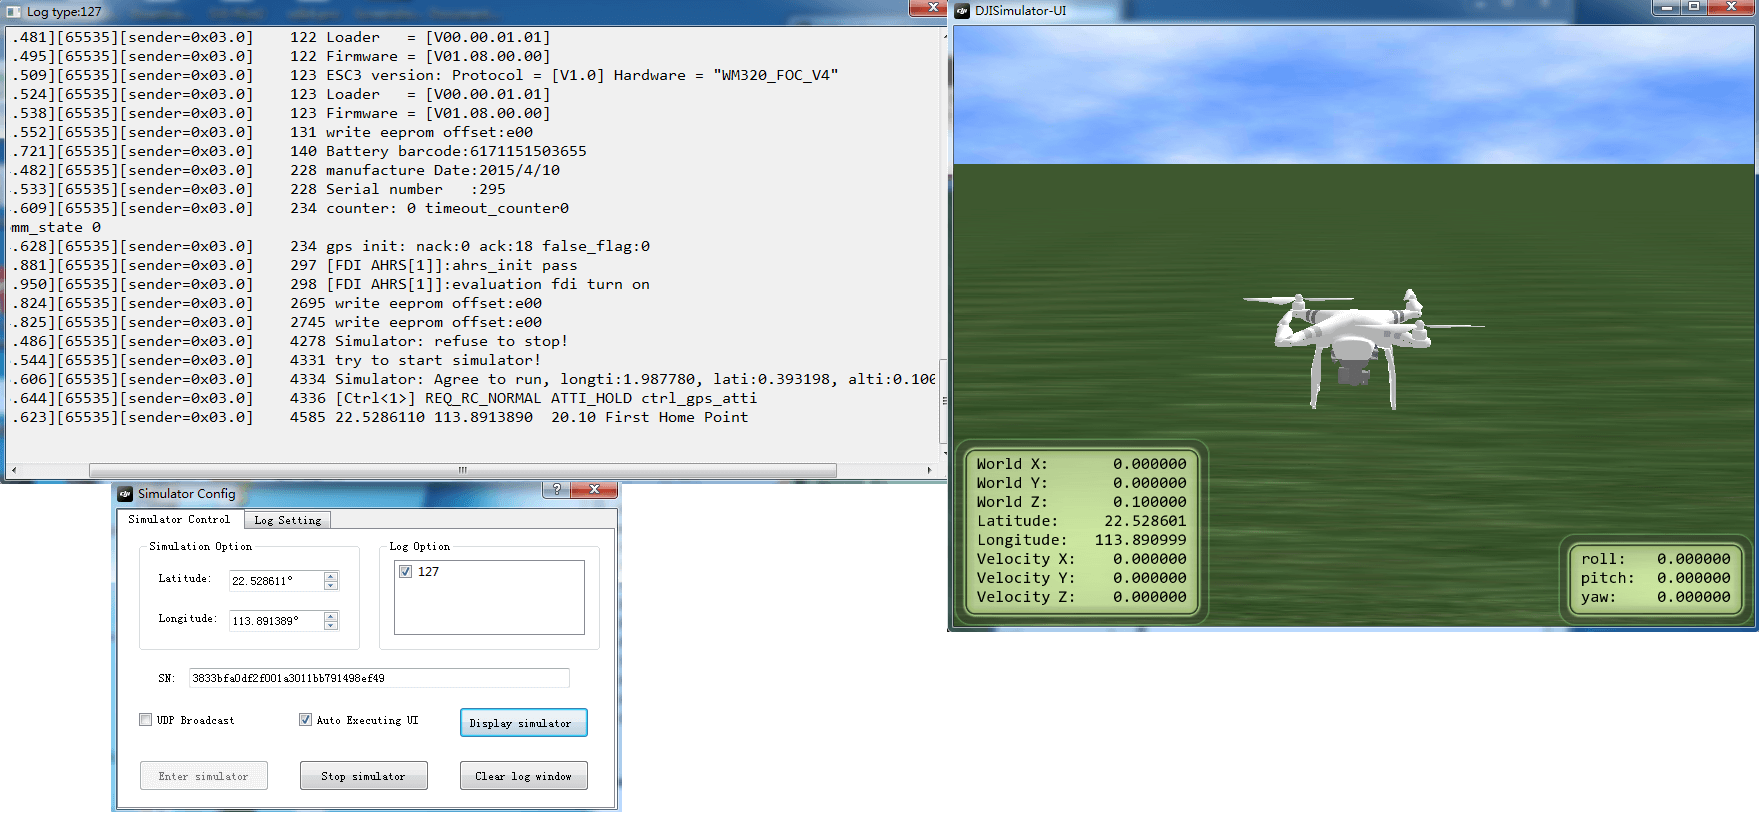Decrease Longitude with the down spinner arrow
Image resolution: width=1763 pixels, height=824 pixels.
[331, 626]
